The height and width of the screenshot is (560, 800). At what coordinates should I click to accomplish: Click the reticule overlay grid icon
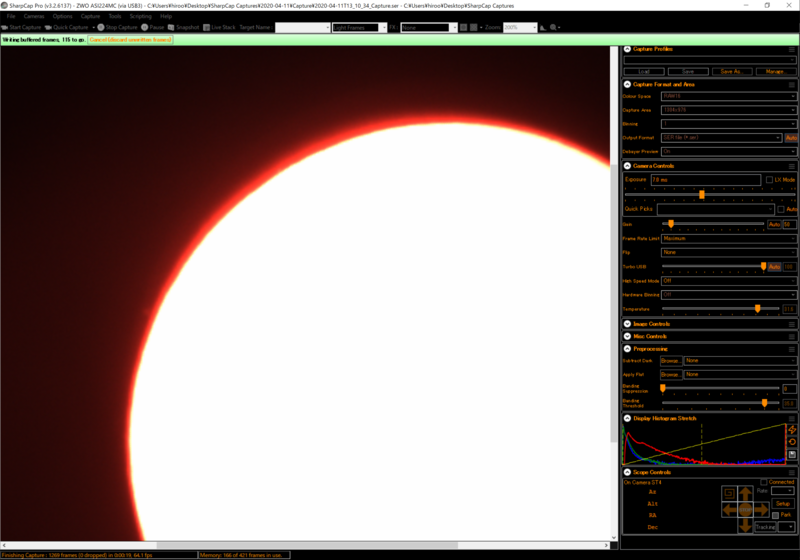coord(474,28)
